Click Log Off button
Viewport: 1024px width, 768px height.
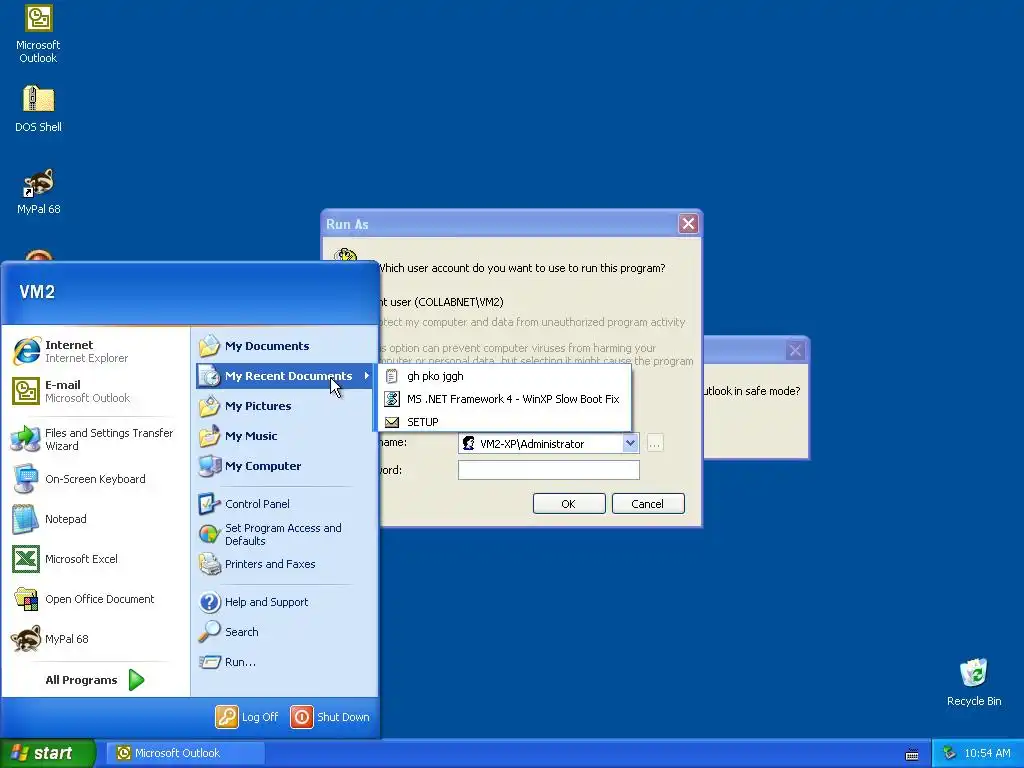coord(248,717)
